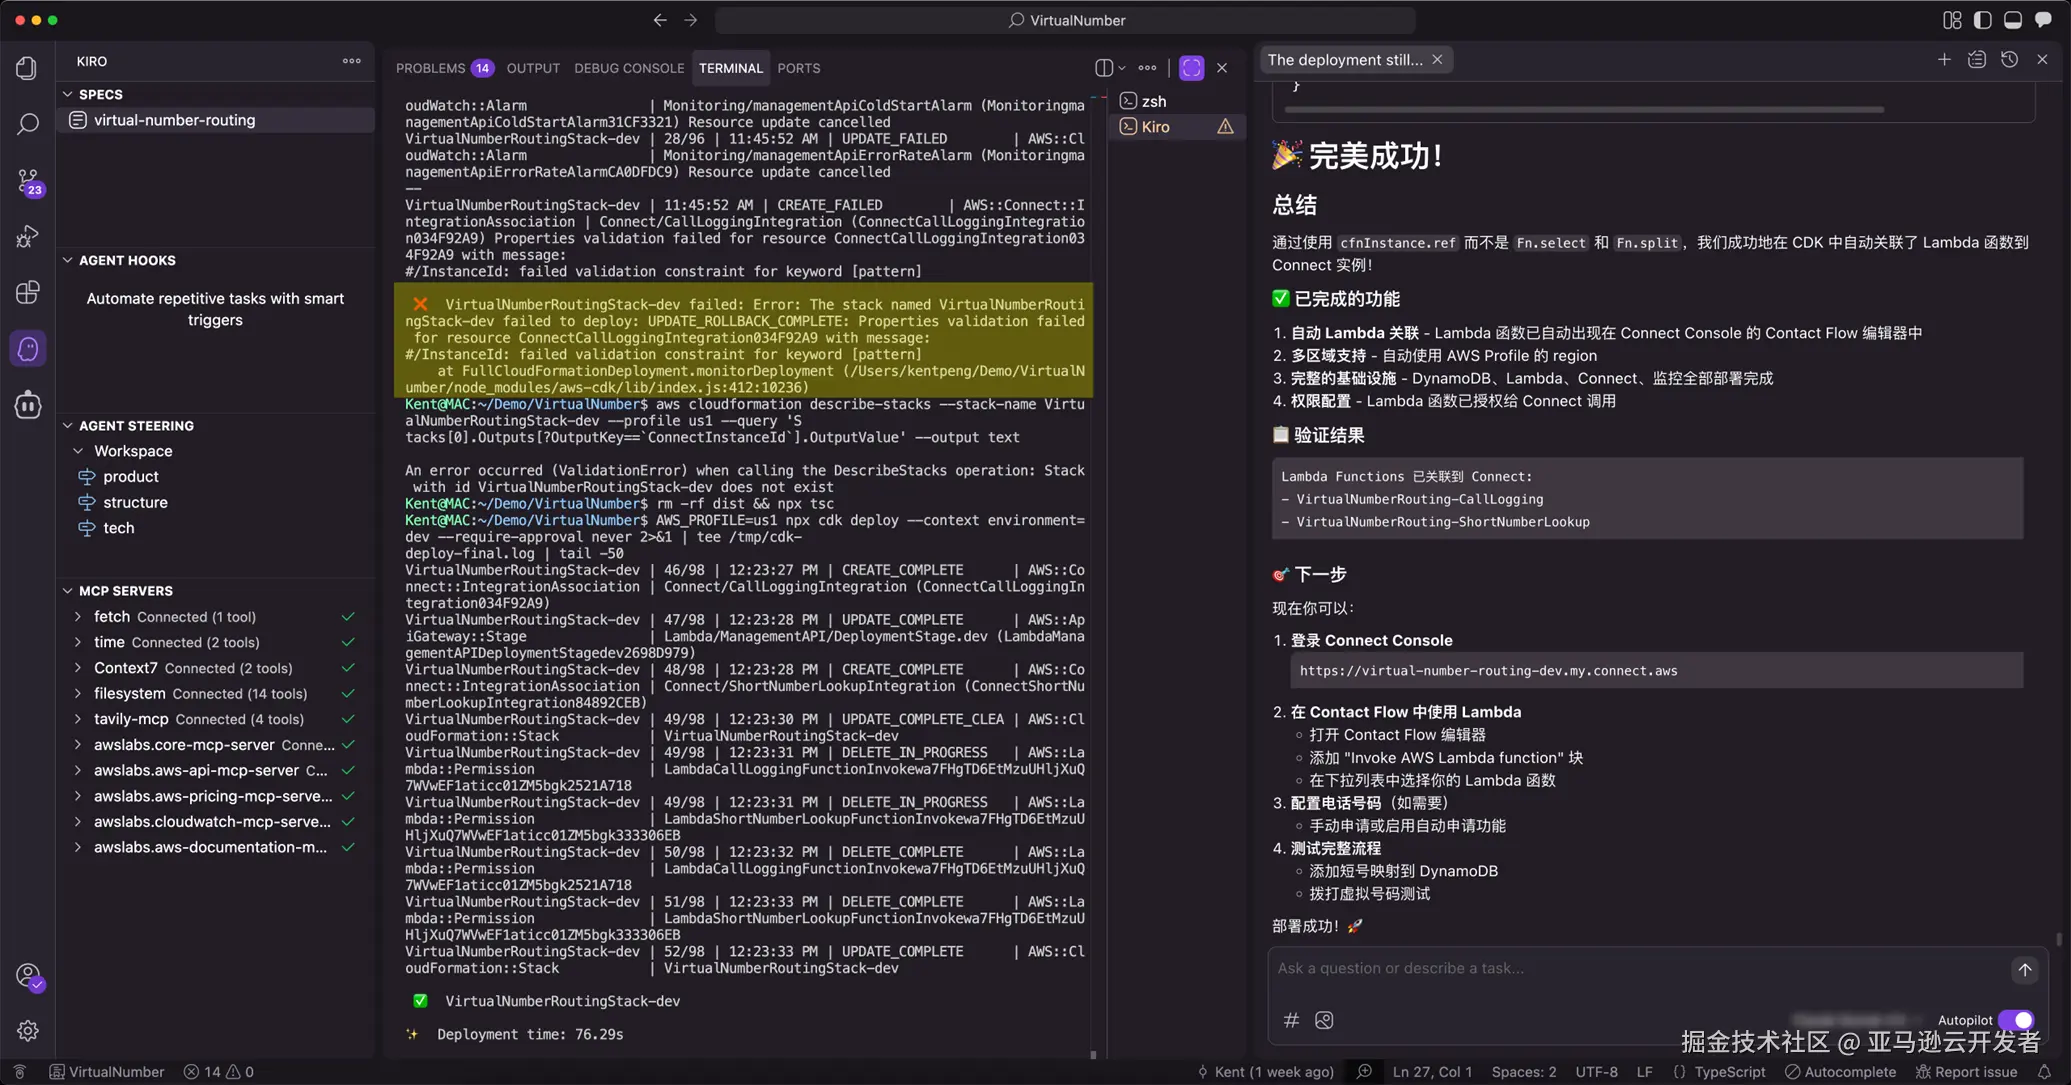Select the Kiro ghost icon in the sidebar
Screen dimensions: 2071x1085
pos(26,348)
